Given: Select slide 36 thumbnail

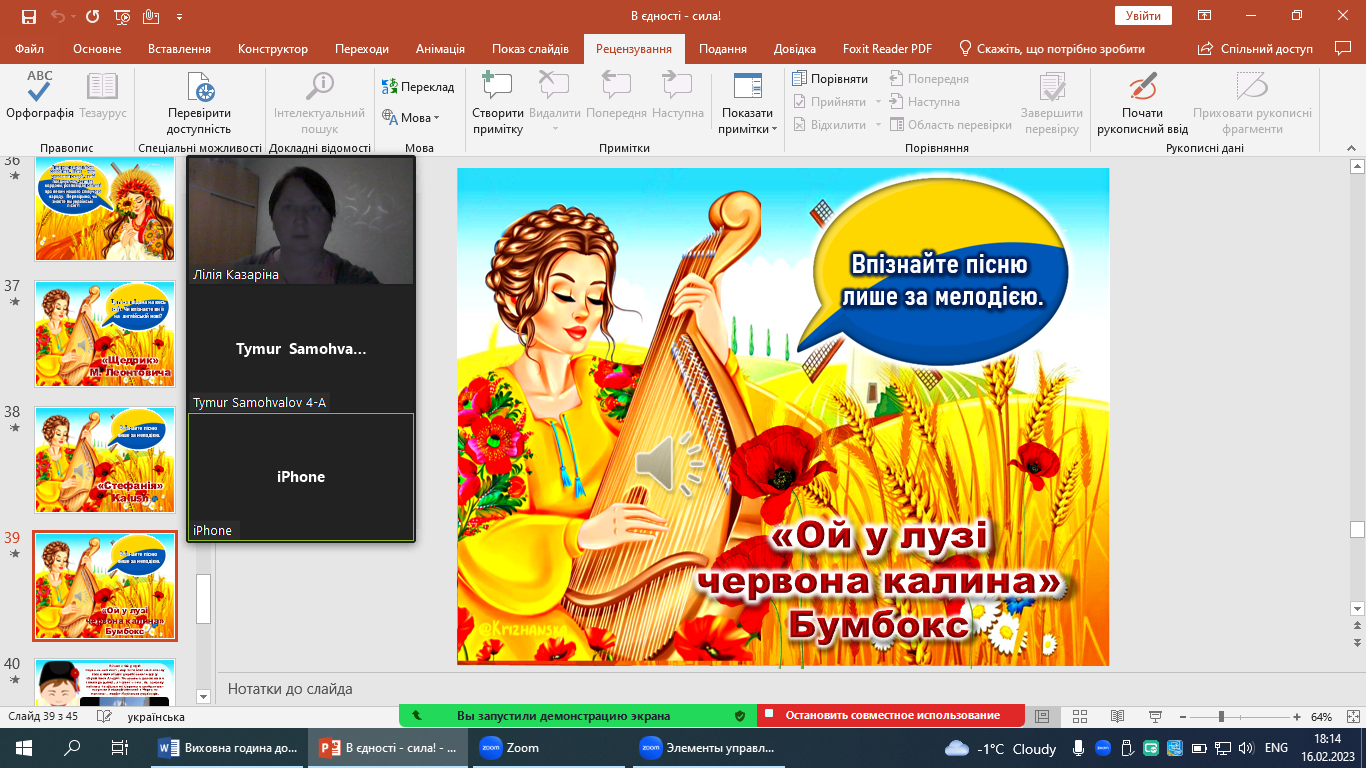Looking at the screenshot, I should [105, 207].
